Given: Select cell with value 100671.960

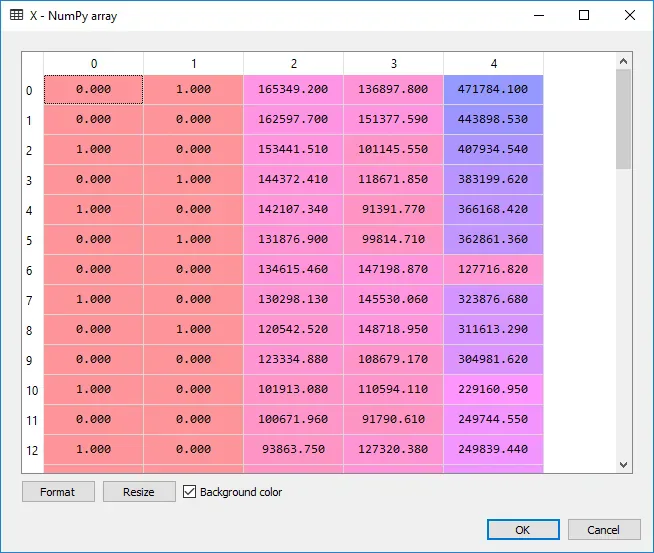Looking at the screenshot, I should coord(294,420).
